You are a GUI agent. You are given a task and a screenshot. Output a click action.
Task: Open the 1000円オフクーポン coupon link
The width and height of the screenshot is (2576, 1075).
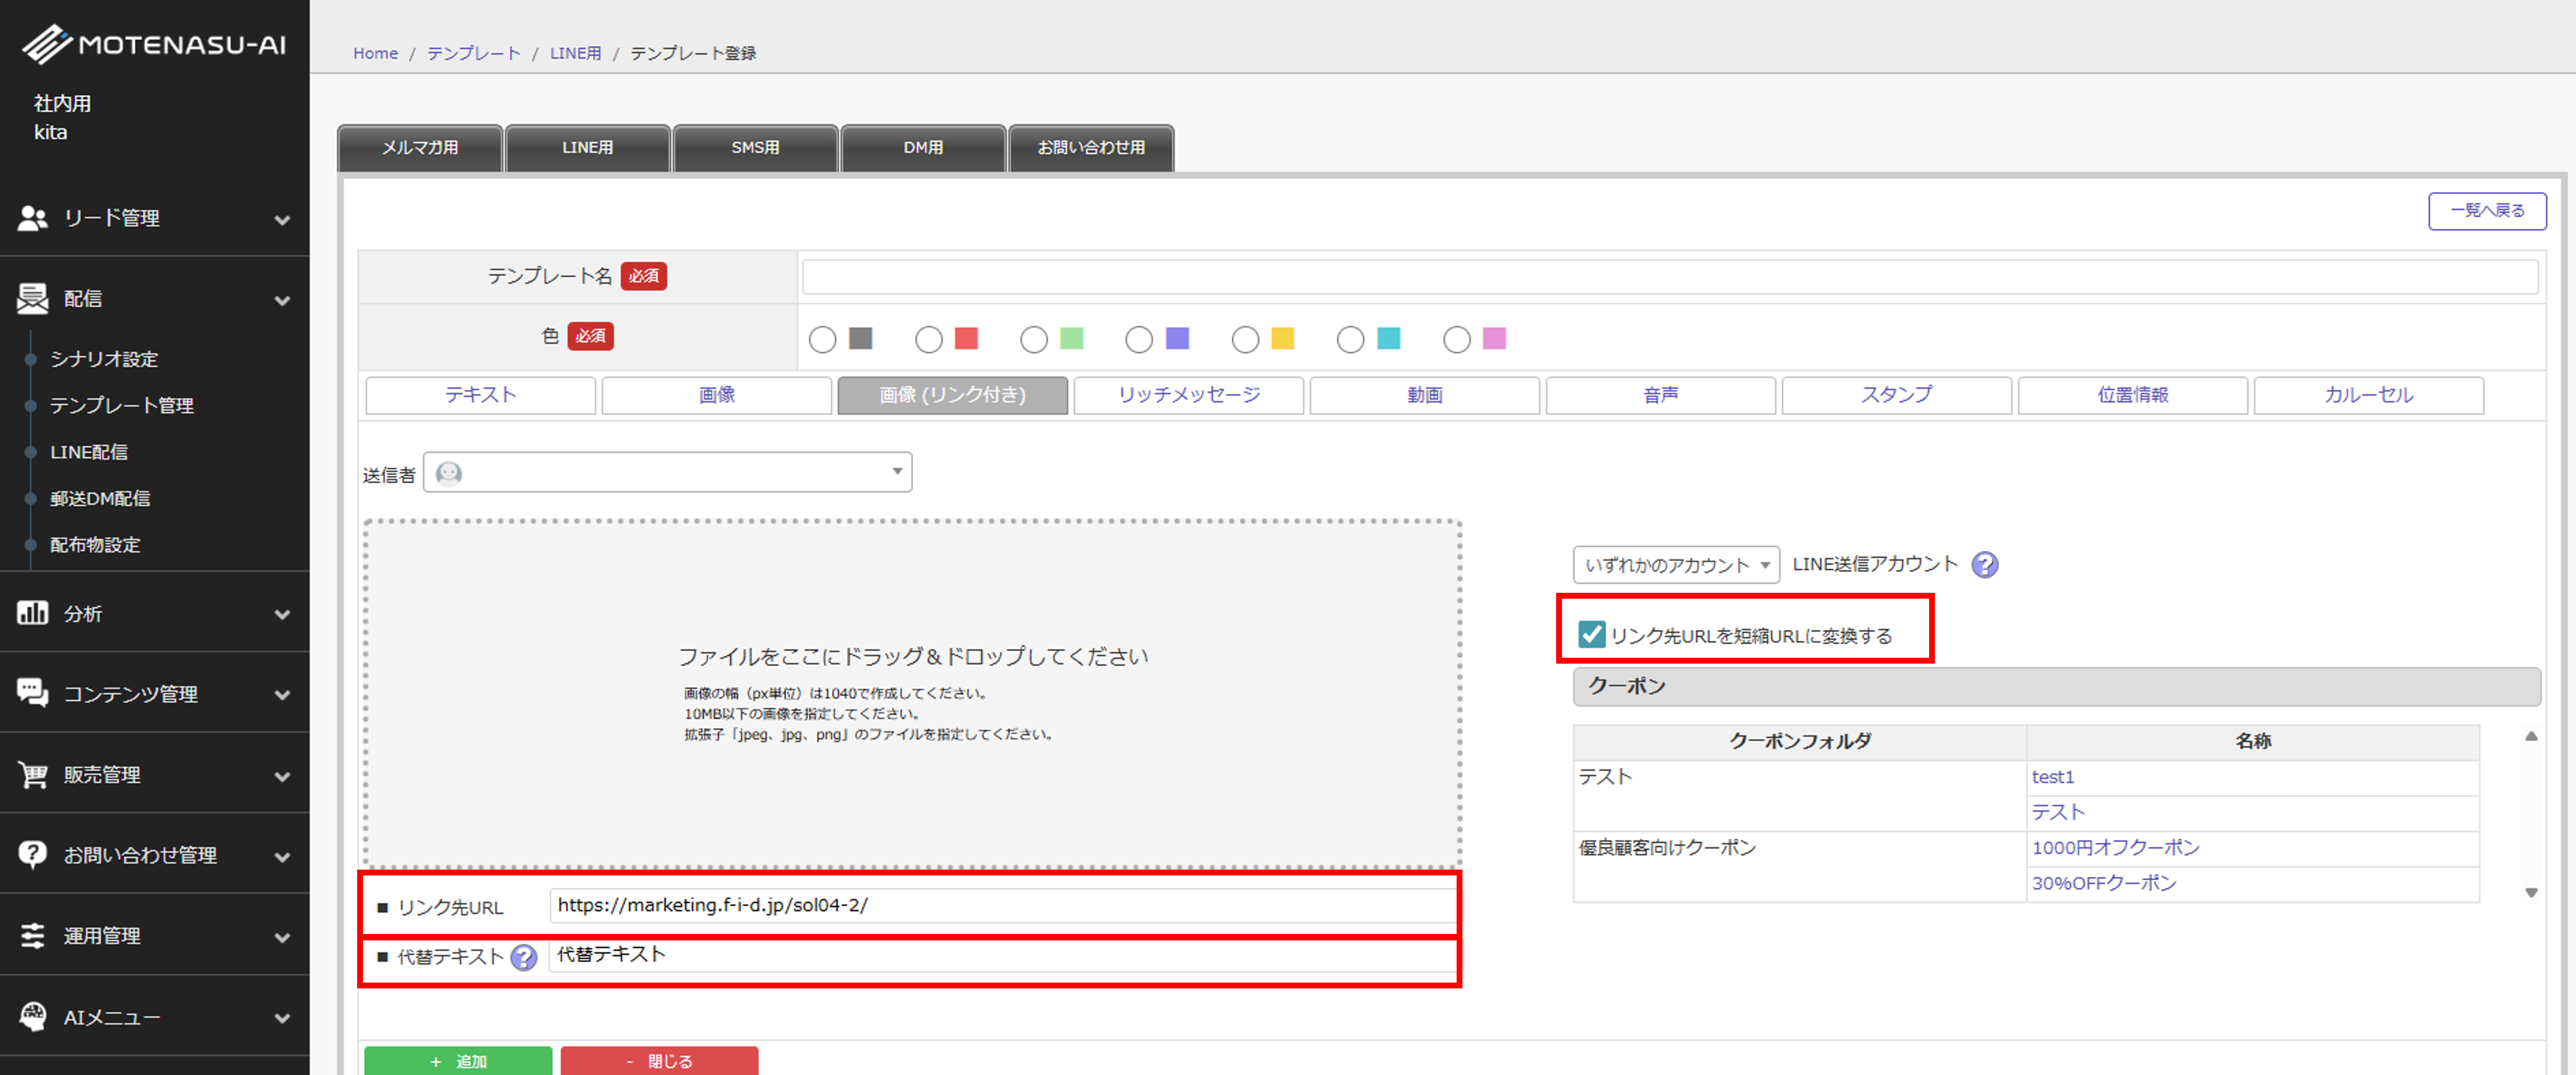click(2115, 848)
